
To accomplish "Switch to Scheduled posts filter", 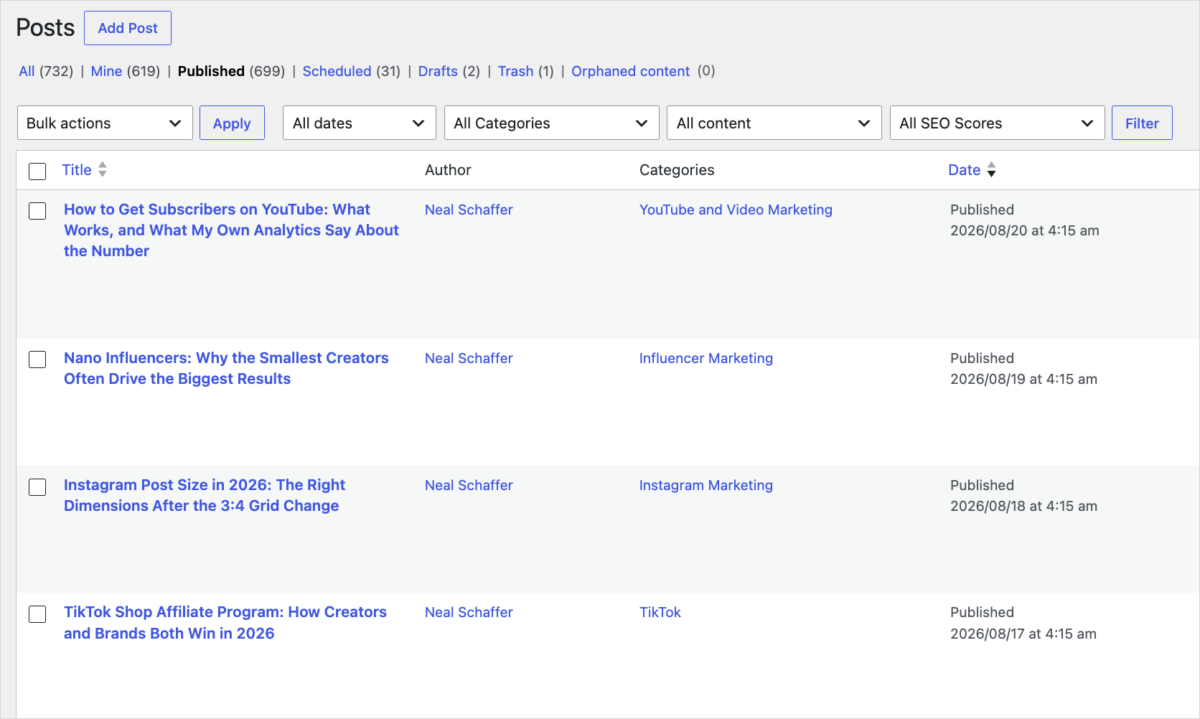I will [337, 71].
